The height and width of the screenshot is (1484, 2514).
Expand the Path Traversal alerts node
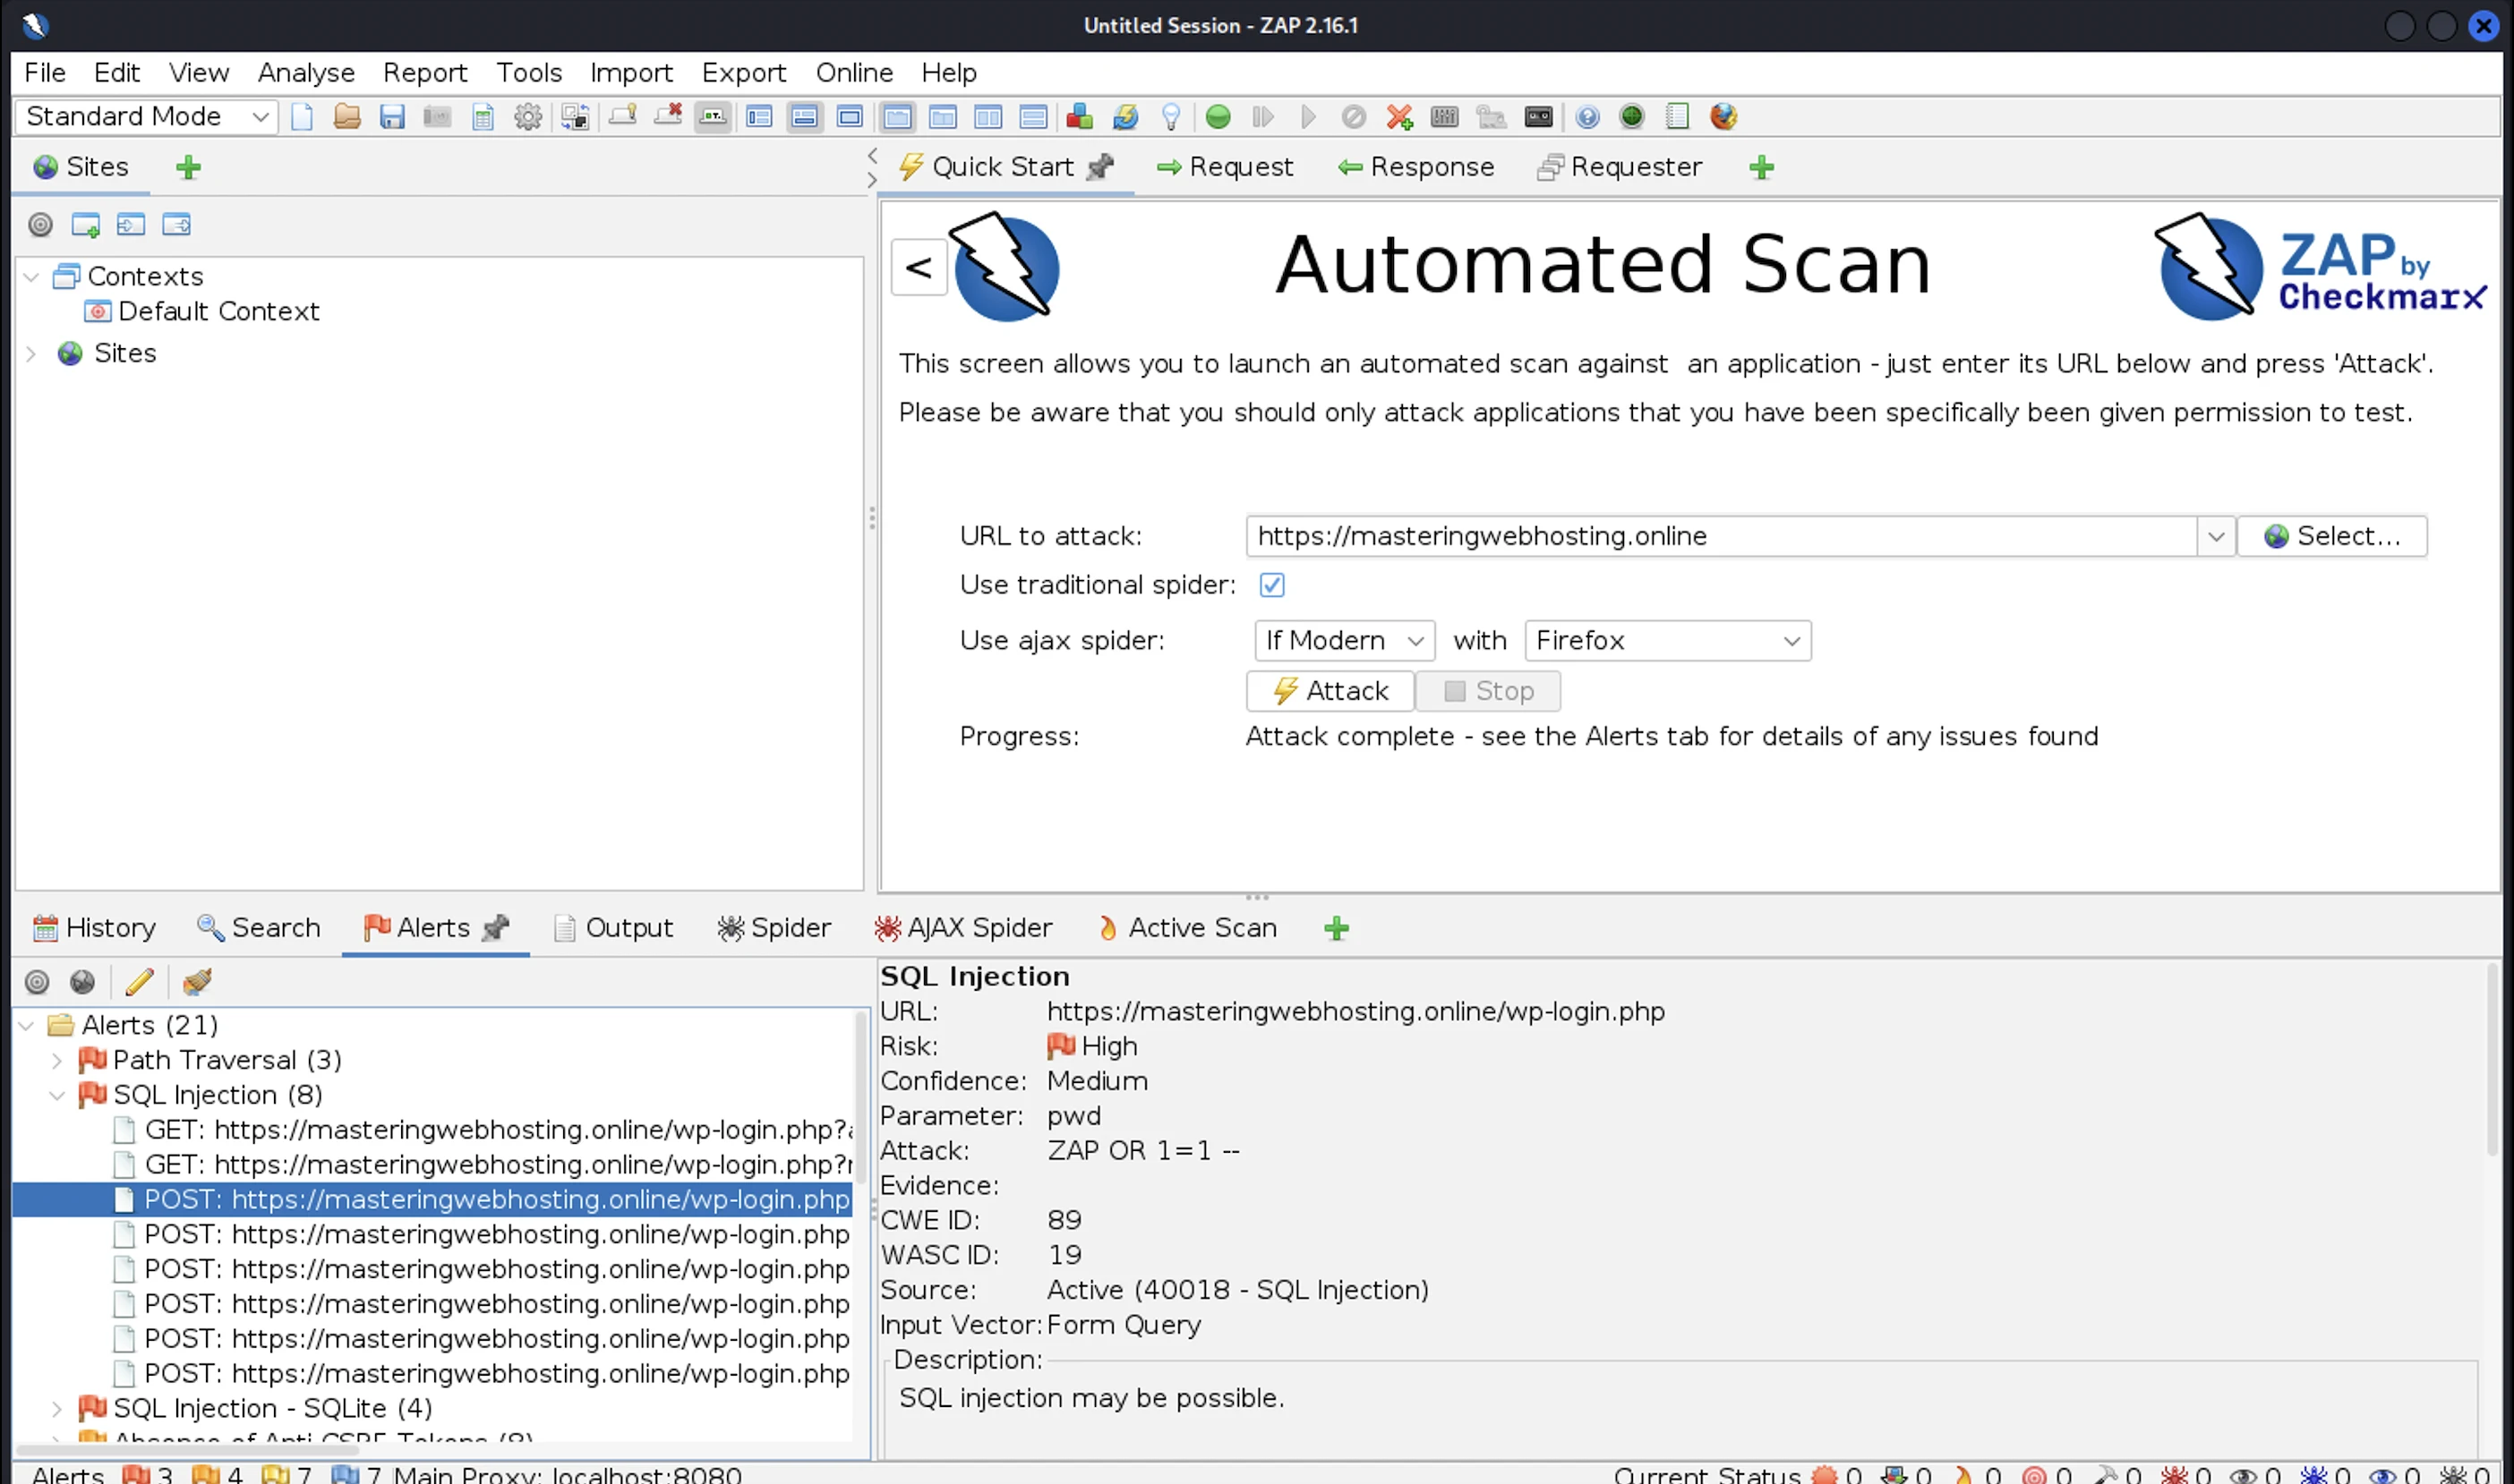[x=57, y=1060]
